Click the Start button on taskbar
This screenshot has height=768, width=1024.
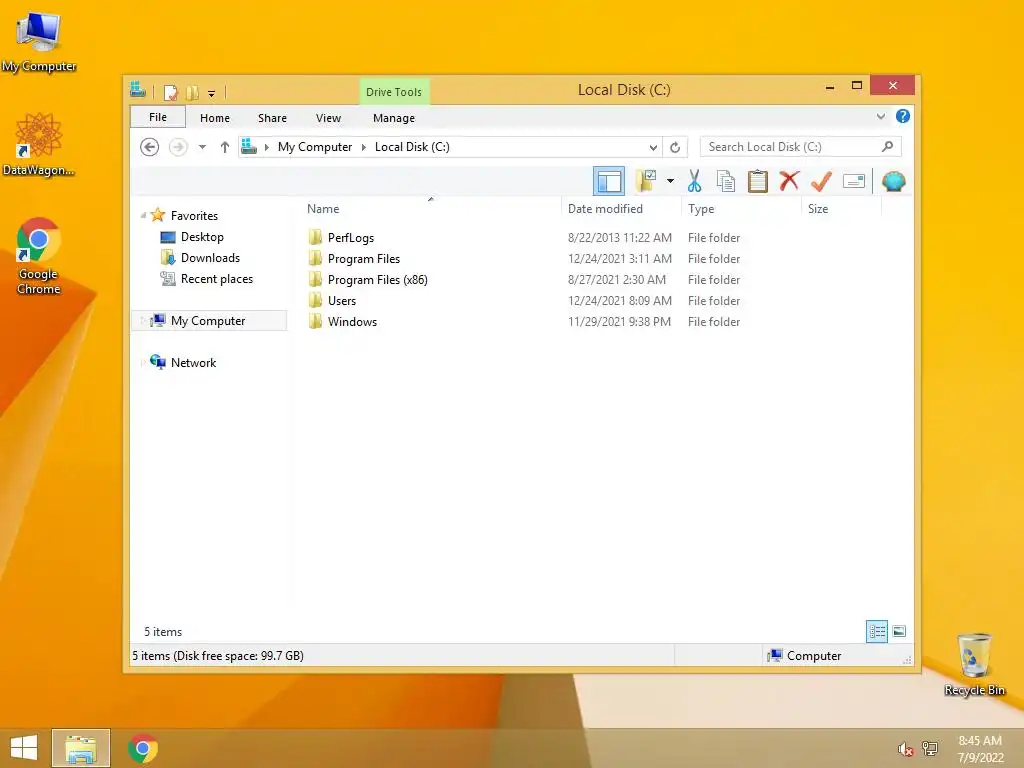click(24, 748)
